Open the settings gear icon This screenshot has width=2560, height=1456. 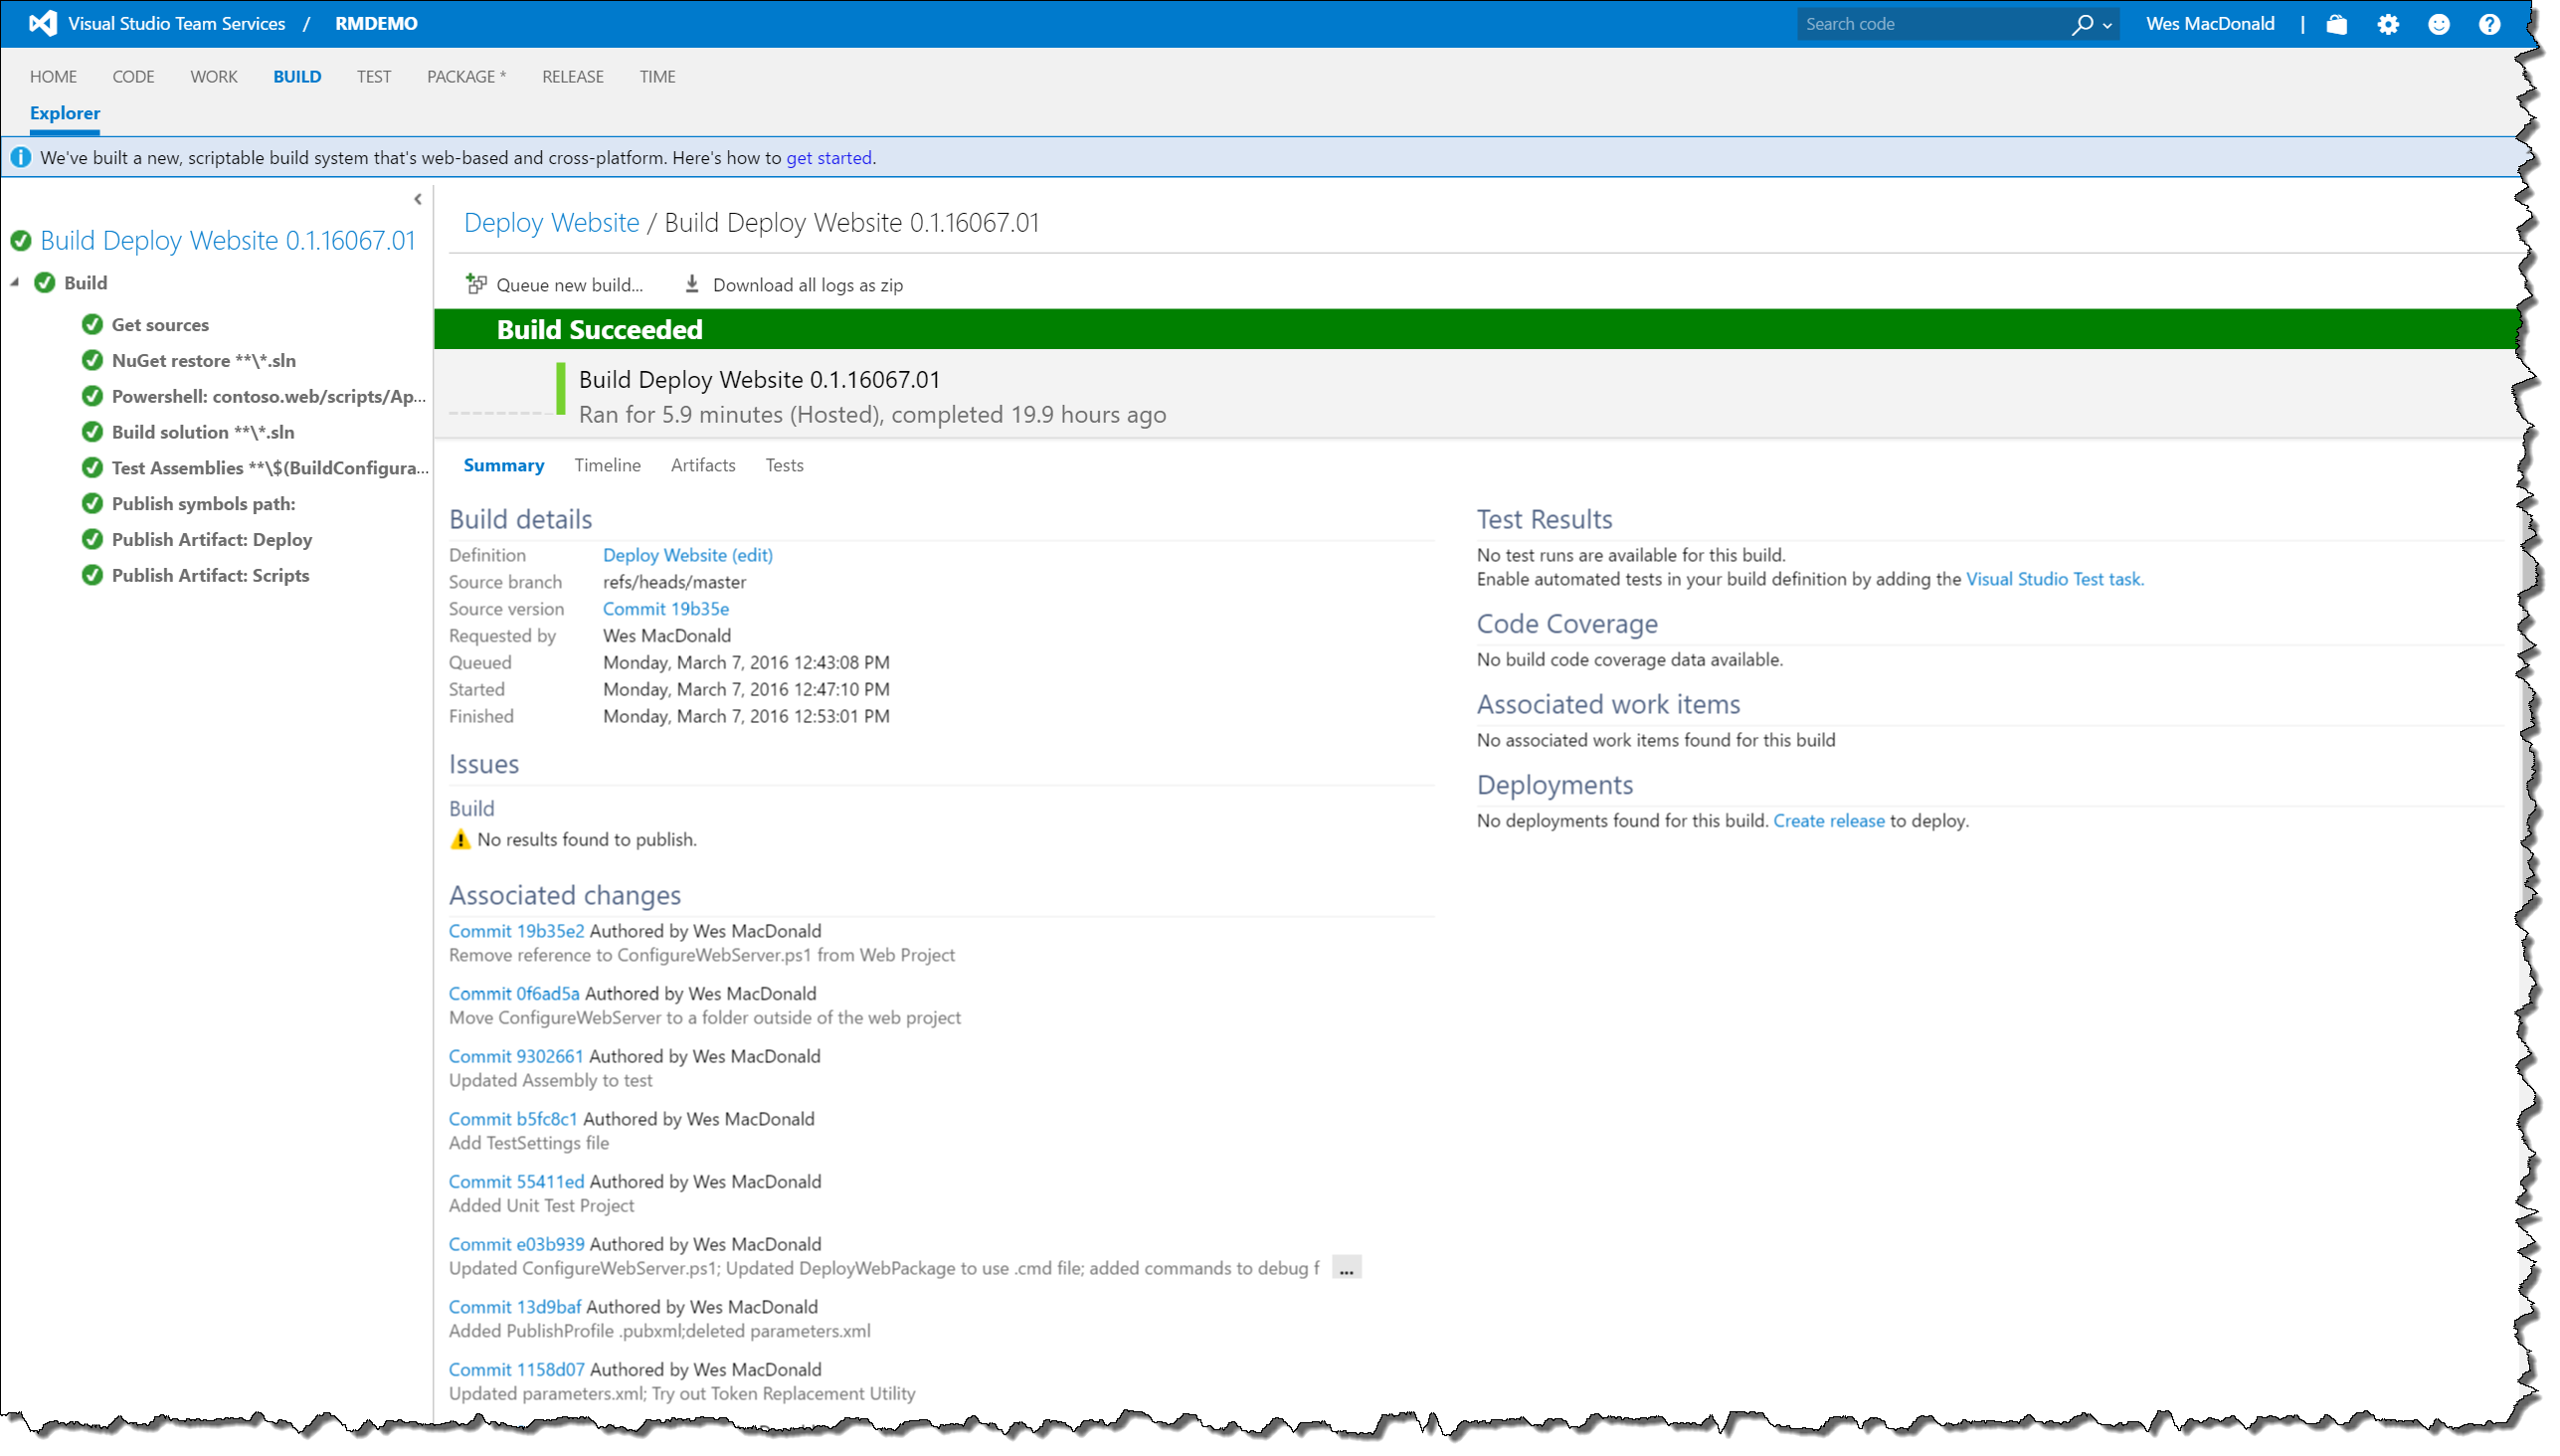tap(2388, 24)
